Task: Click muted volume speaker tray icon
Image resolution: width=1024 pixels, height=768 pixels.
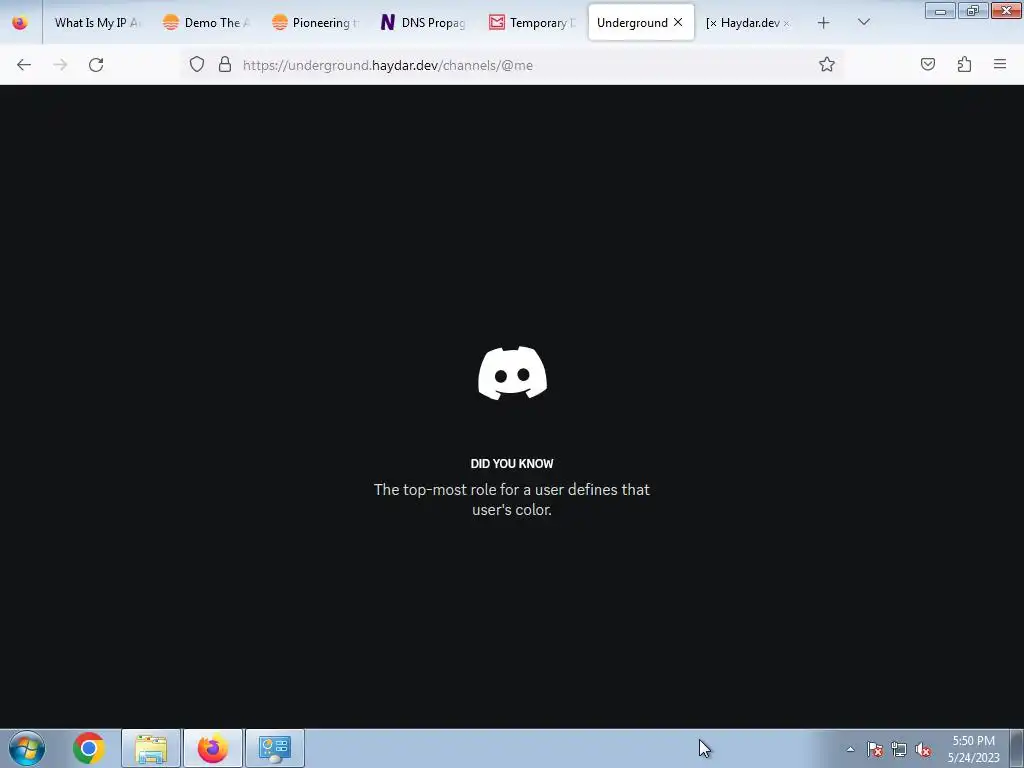Action: [x=923, y=749]
